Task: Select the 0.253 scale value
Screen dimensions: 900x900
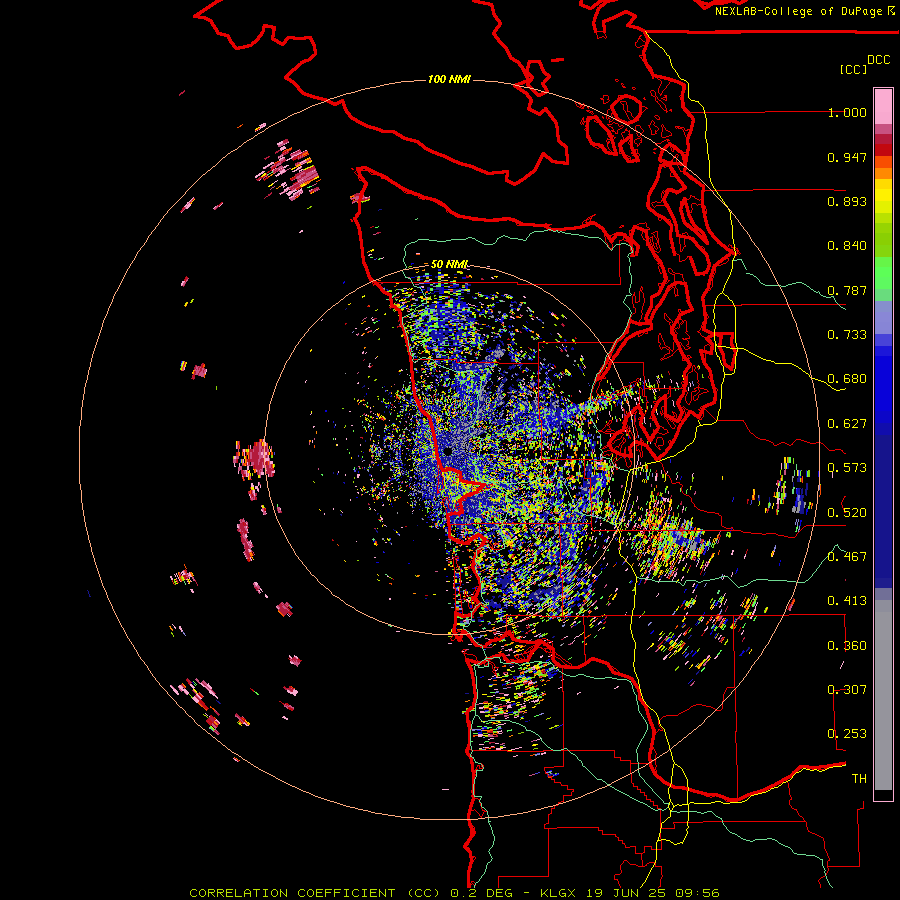Action: pos(847,734)
